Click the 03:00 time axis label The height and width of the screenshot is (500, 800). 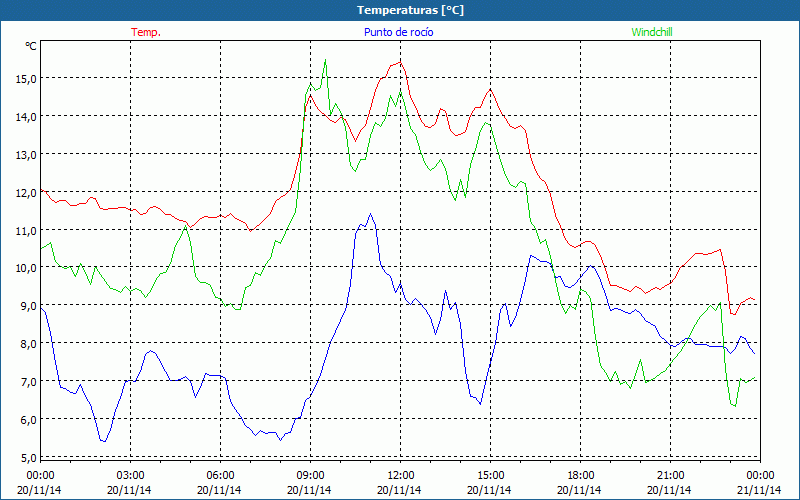pyautogui.click(x=130, y=475)
